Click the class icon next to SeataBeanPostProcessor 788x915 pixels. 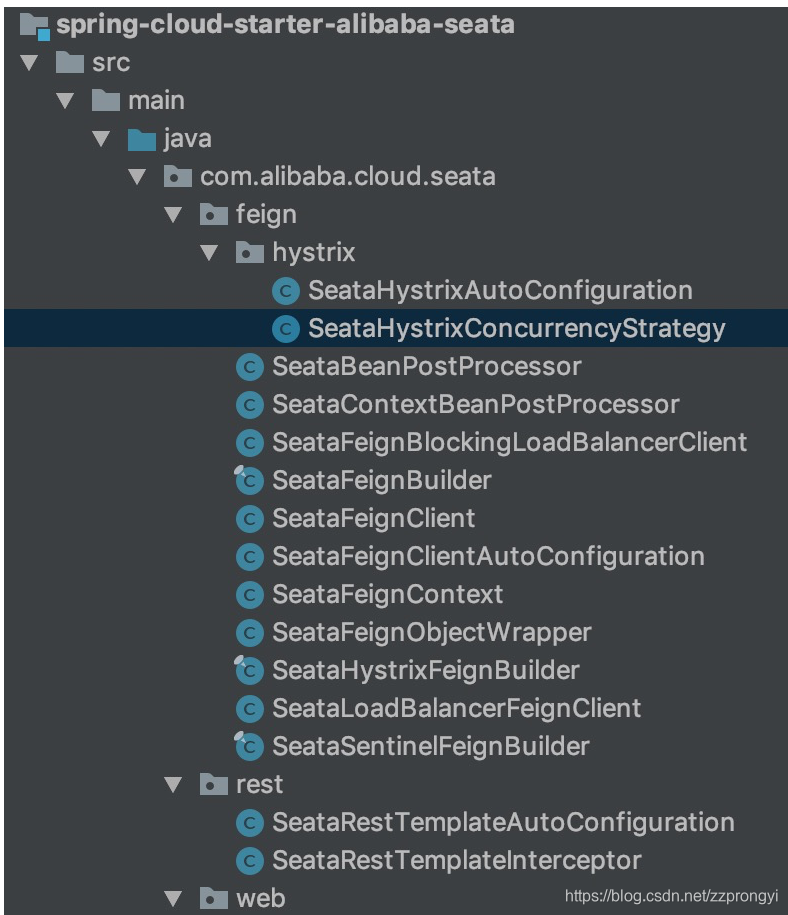[249, 367]
